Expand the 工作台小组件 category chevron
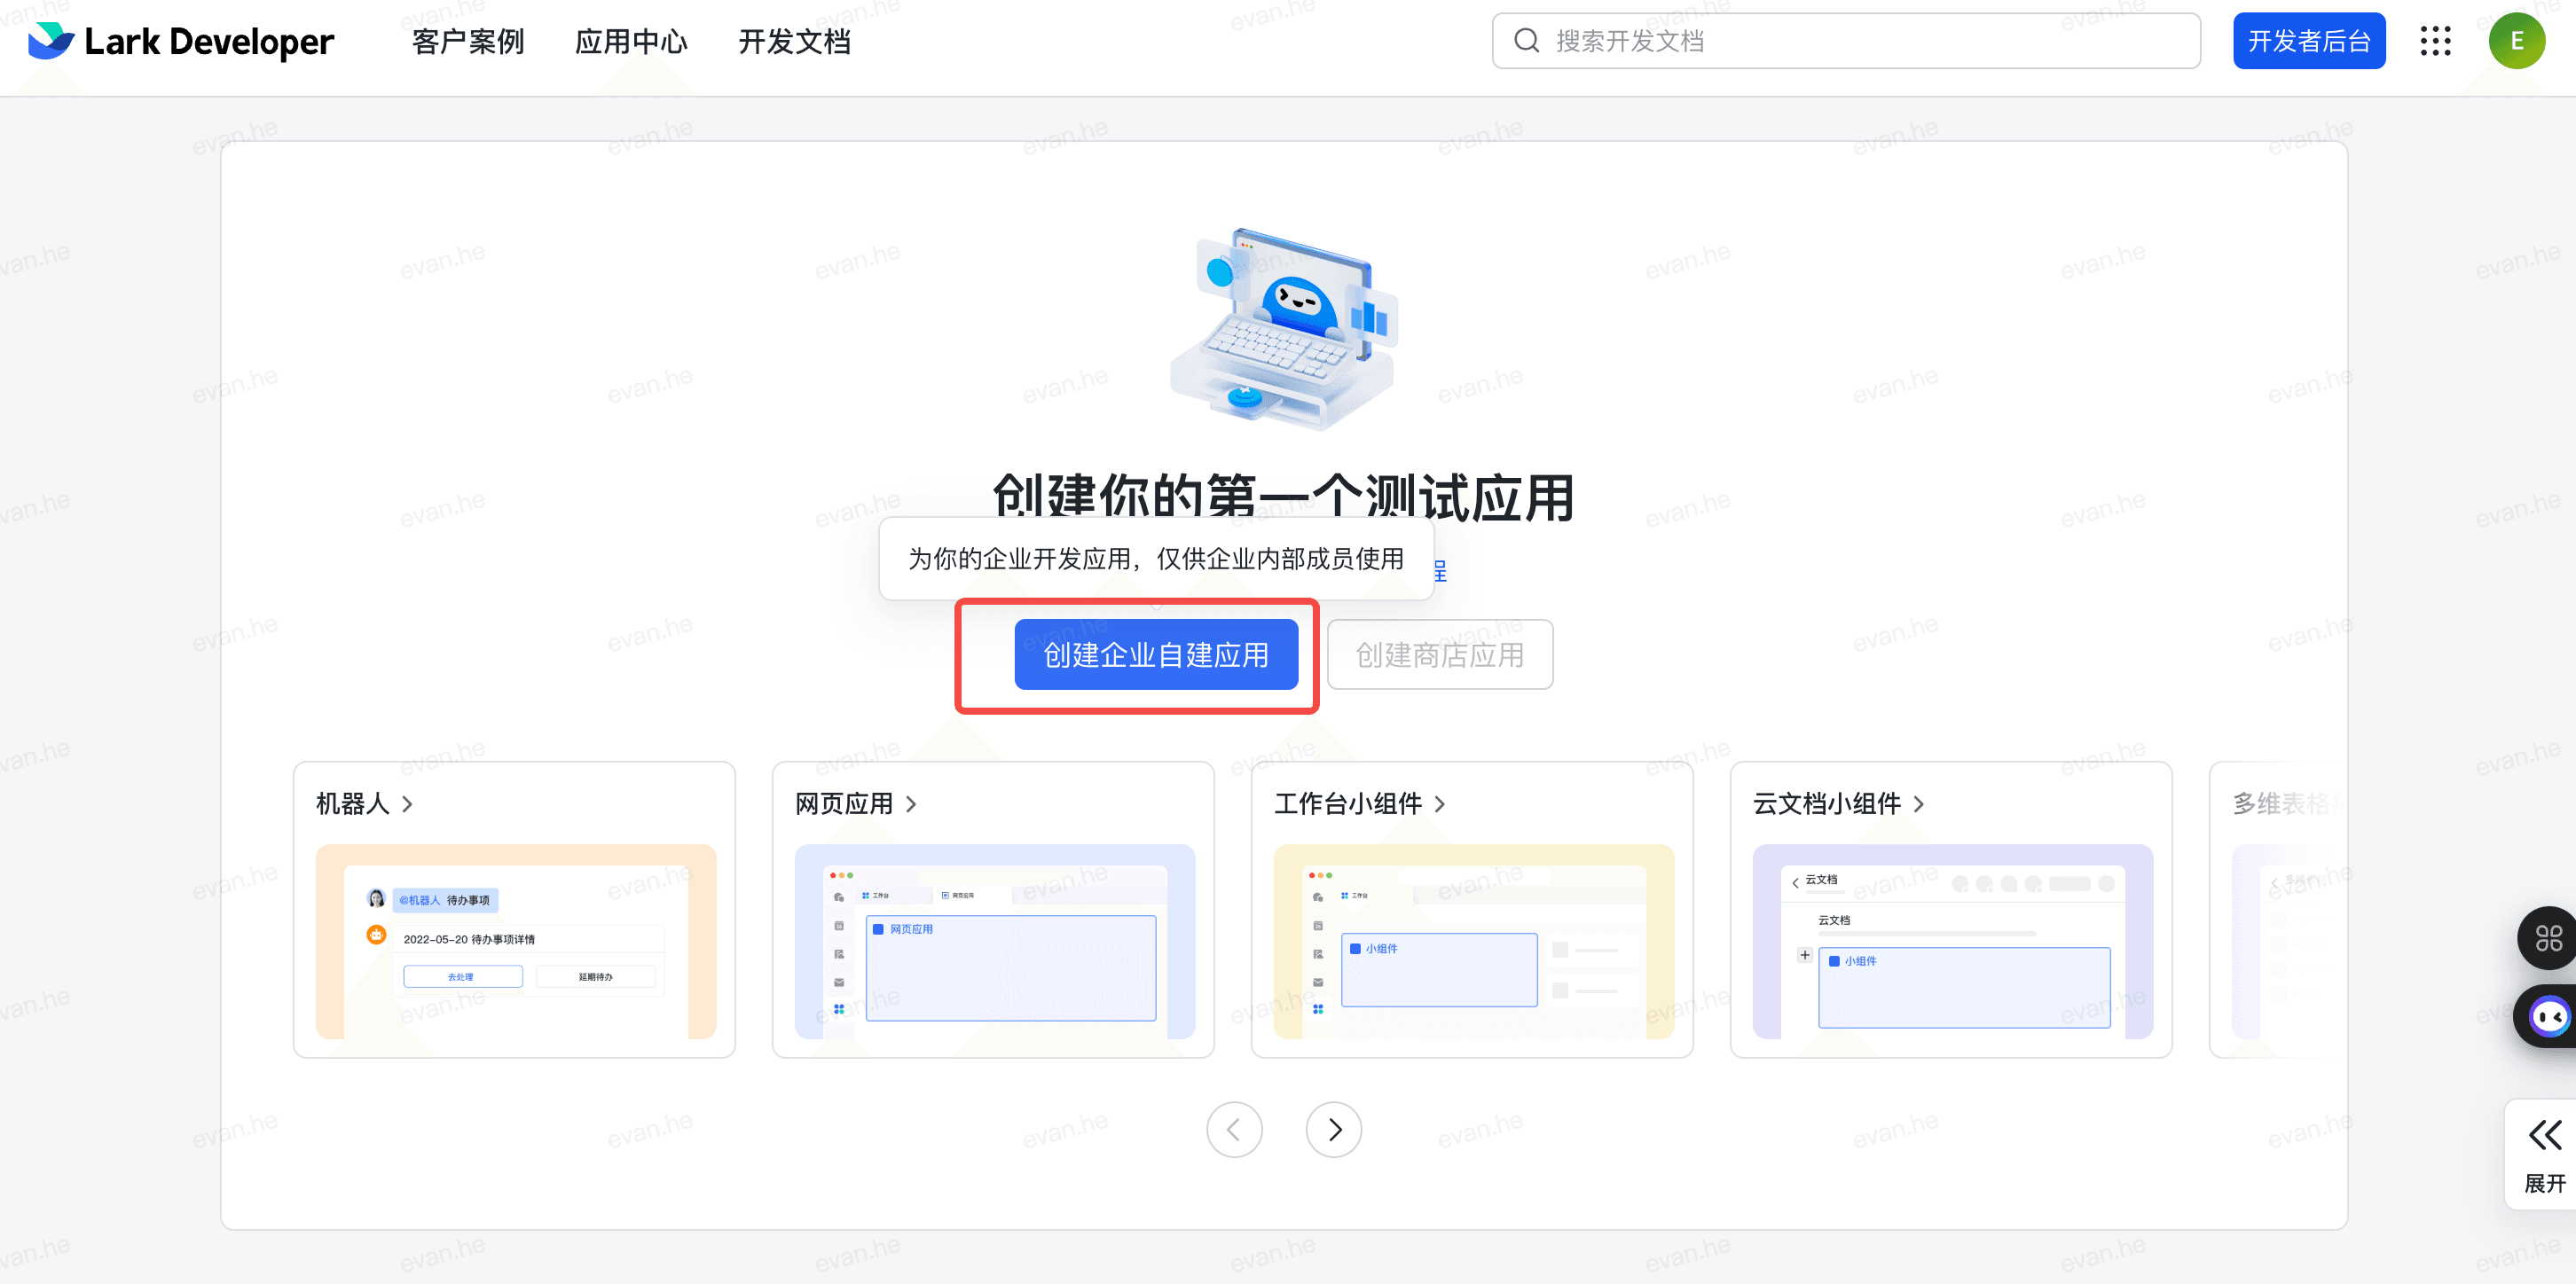Image resolution: width=2576 pixels, height=1284 pixels. [1440, 804]
